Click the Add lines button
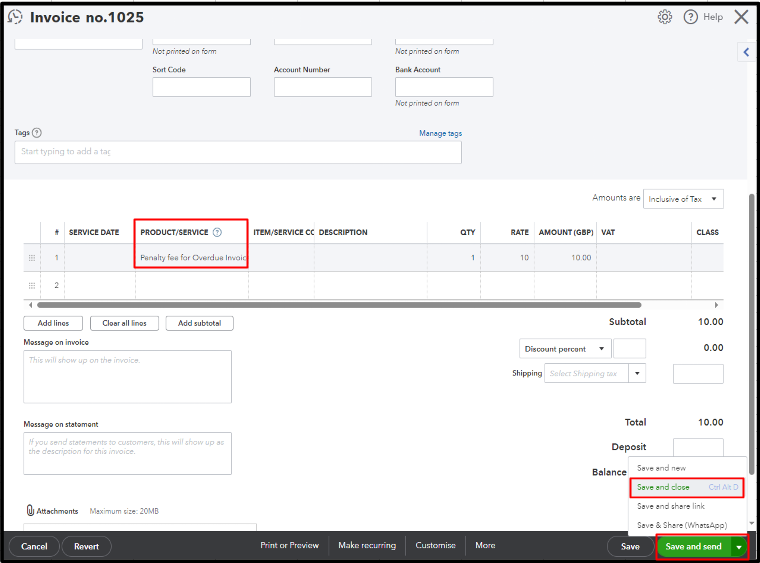760x563 pixels. (x=53, y=323)
